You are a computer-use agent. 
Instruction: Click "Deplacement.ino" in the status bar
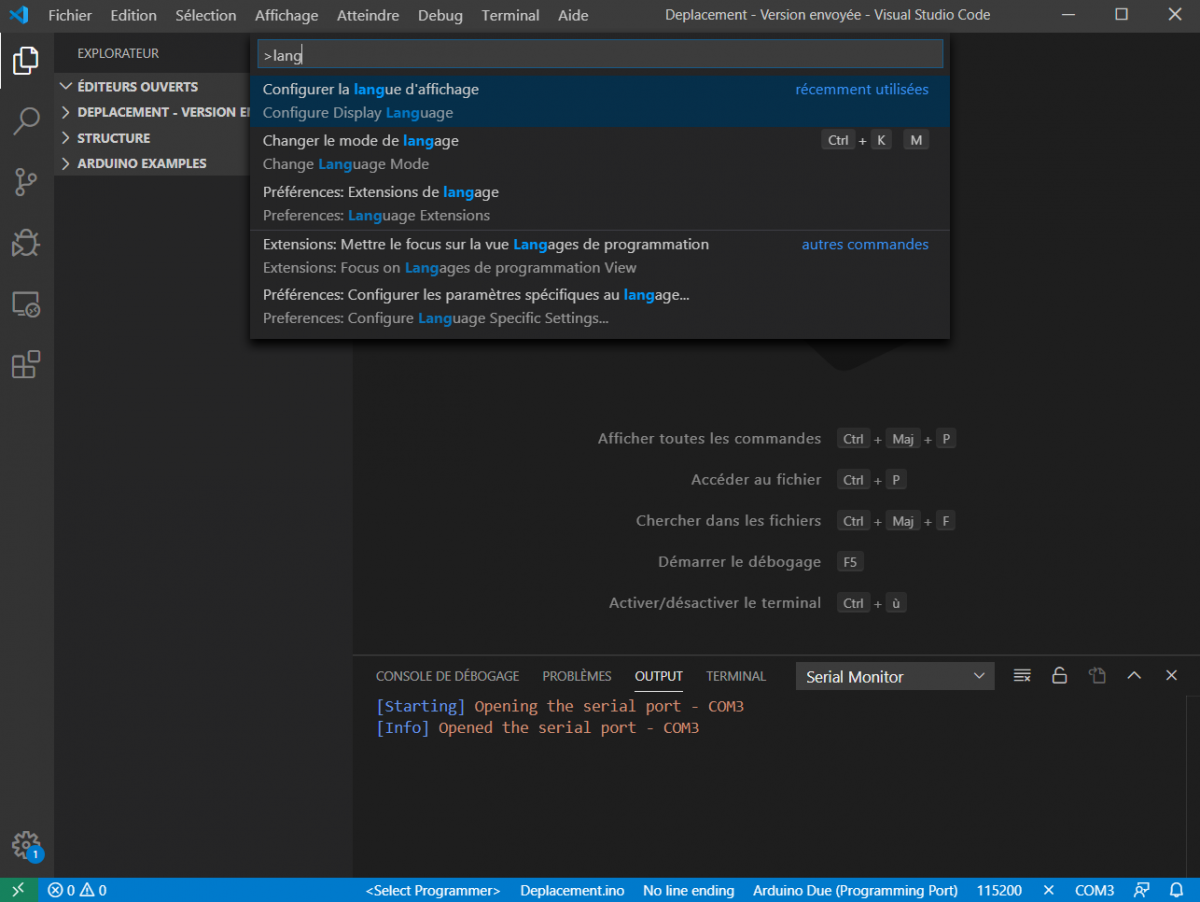click(572, 890)
